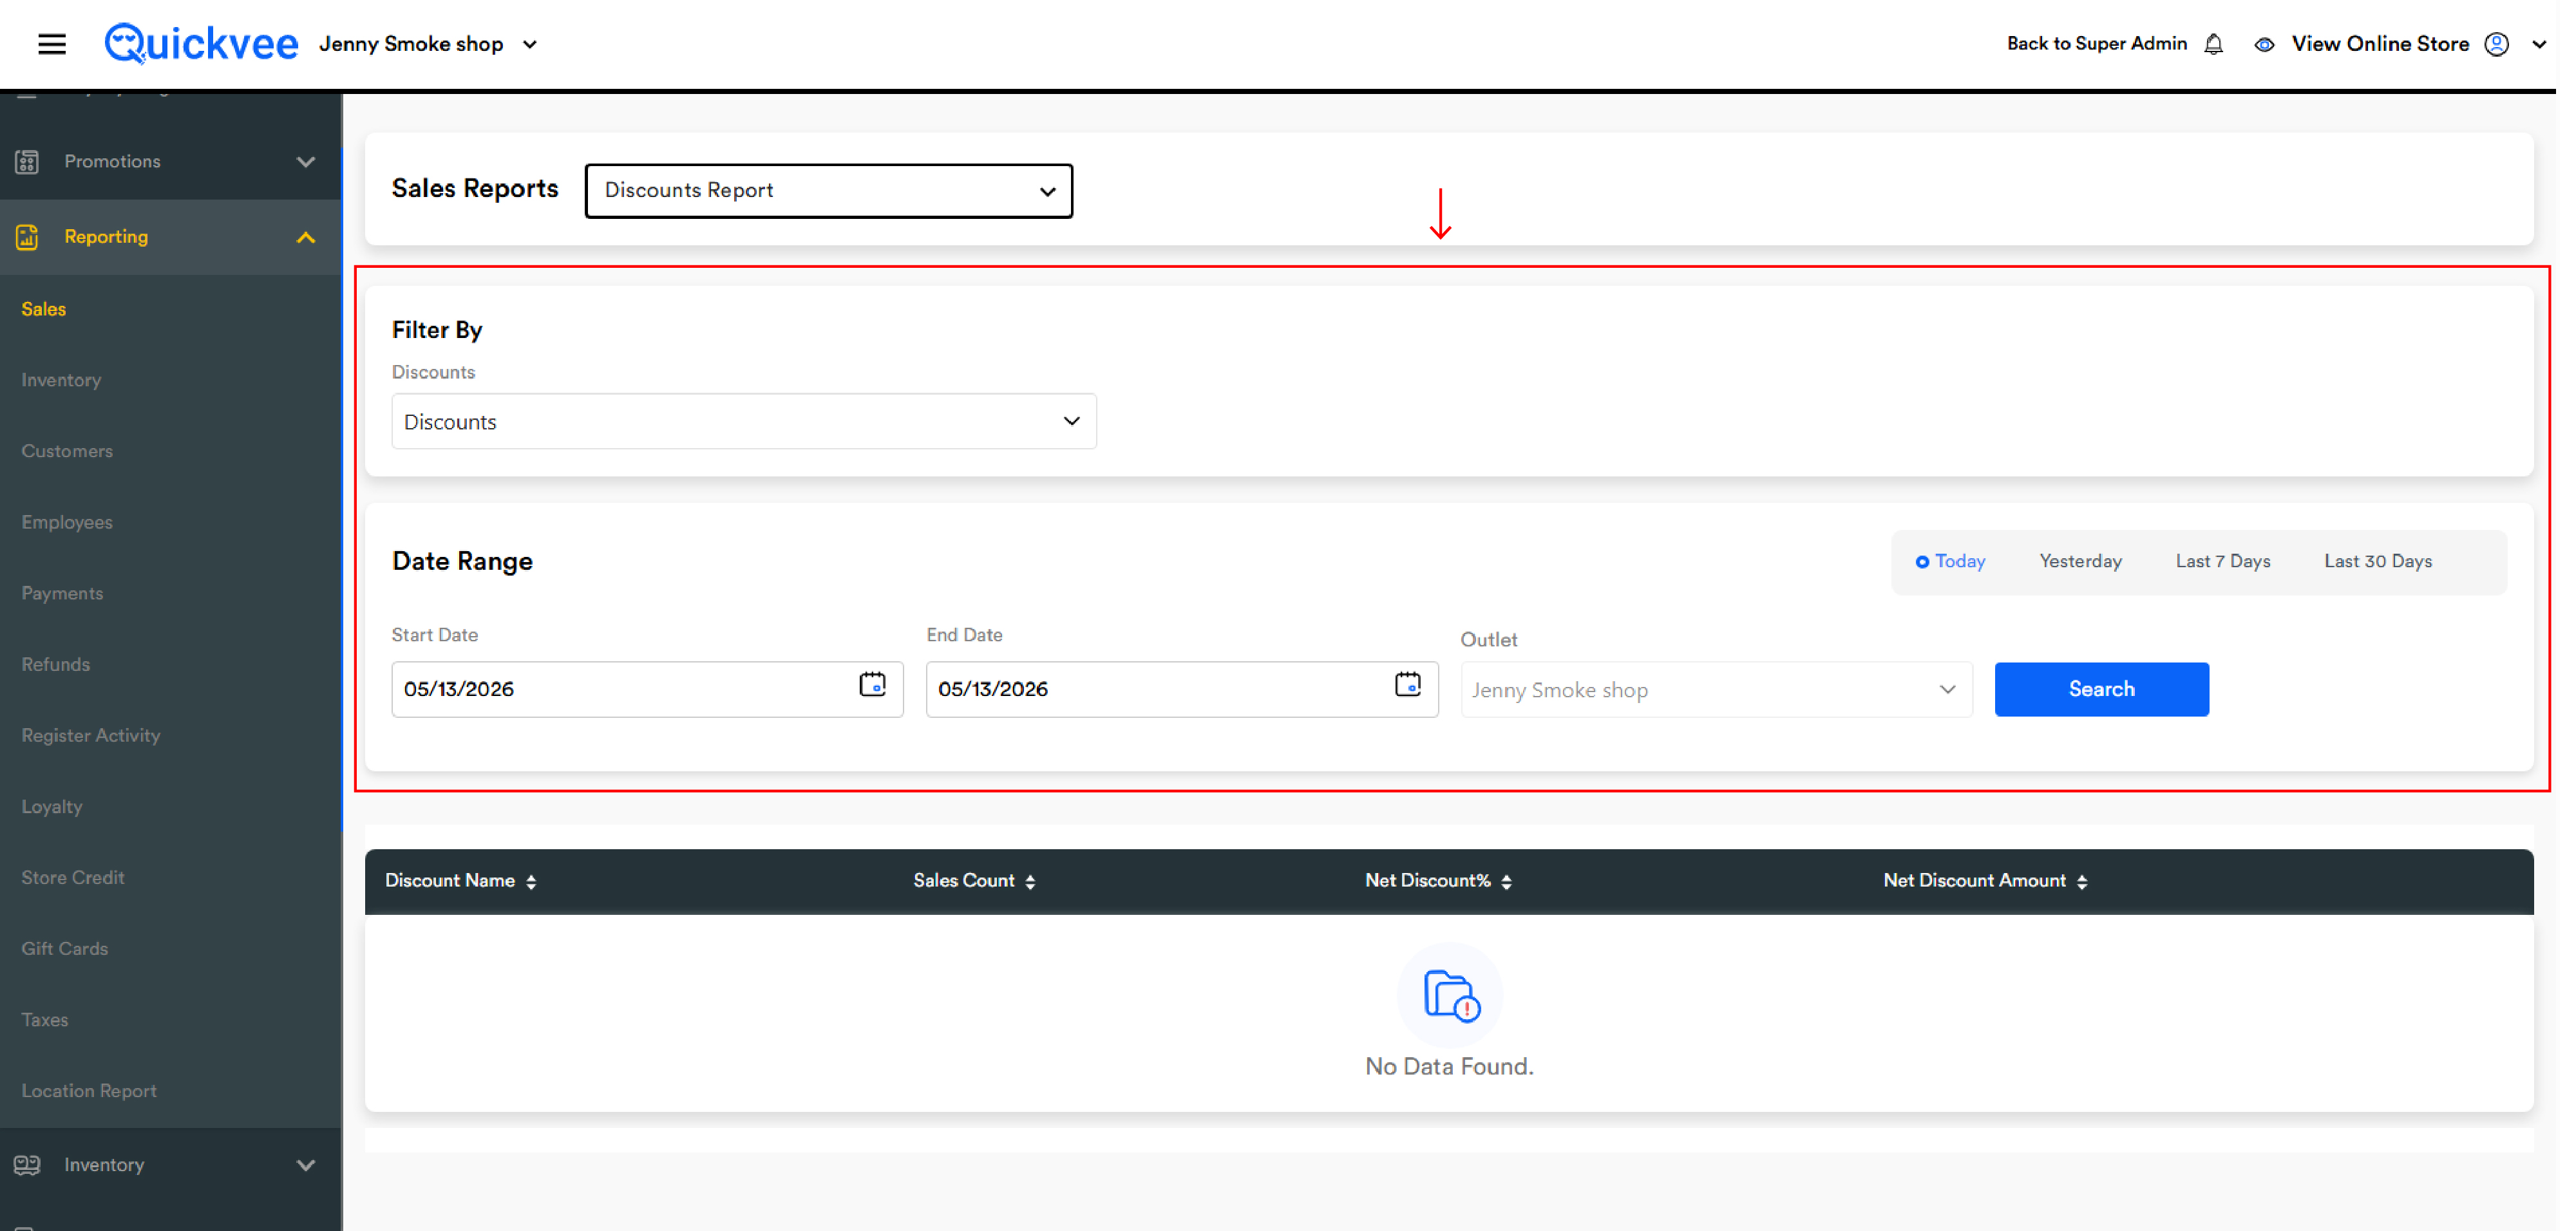
Task: Open the Start Date calendar icon
Action: (872, 685)
